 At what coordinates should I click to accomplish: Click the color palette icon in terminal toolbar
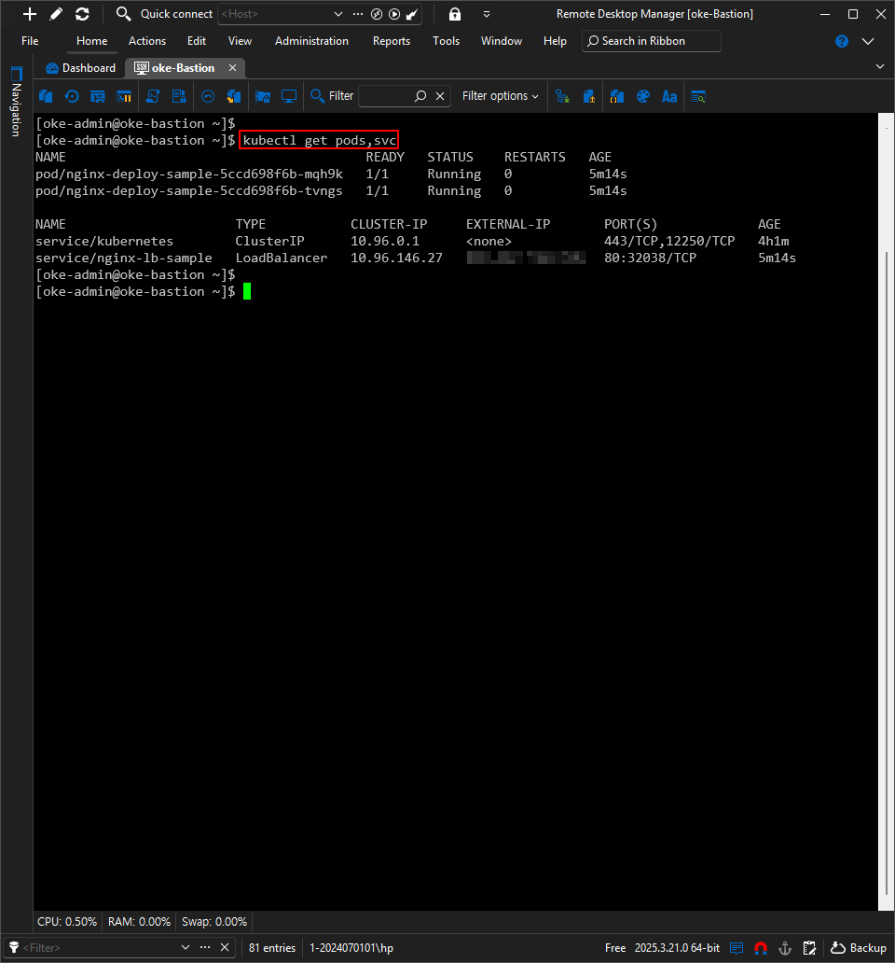643,96
